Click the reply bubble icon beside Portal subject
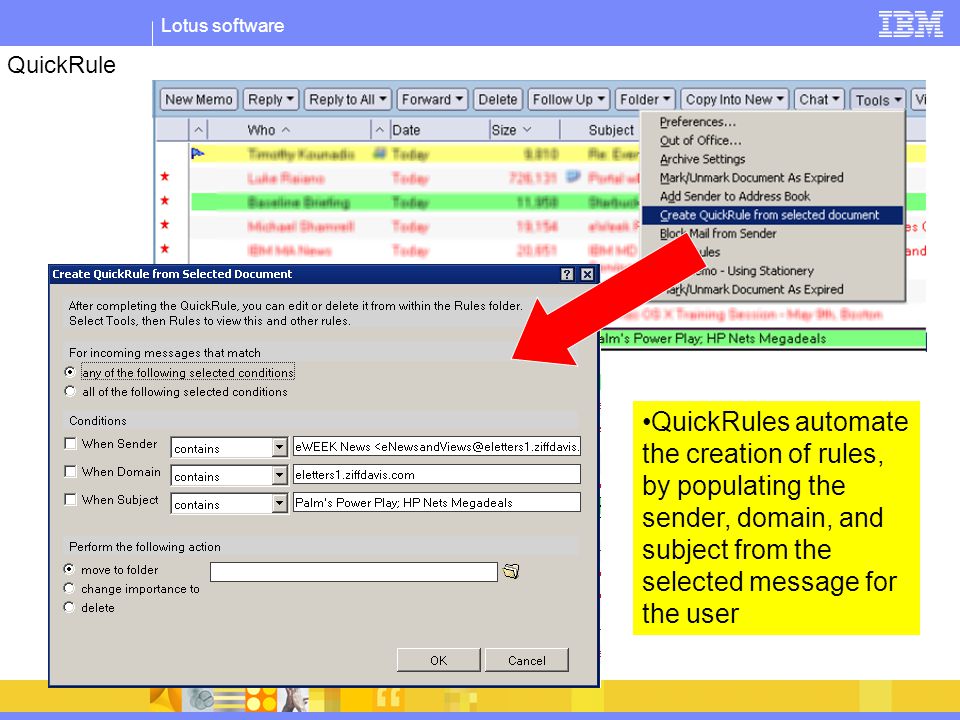Screen dimensions: 960x720 573,177
